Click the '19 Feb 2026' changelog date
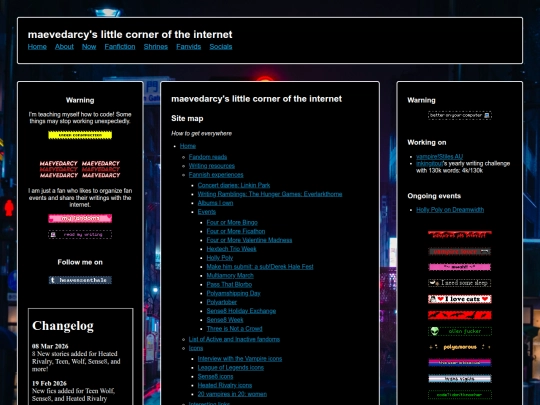Viewport: 540px width, 405px height. (49, 383)
